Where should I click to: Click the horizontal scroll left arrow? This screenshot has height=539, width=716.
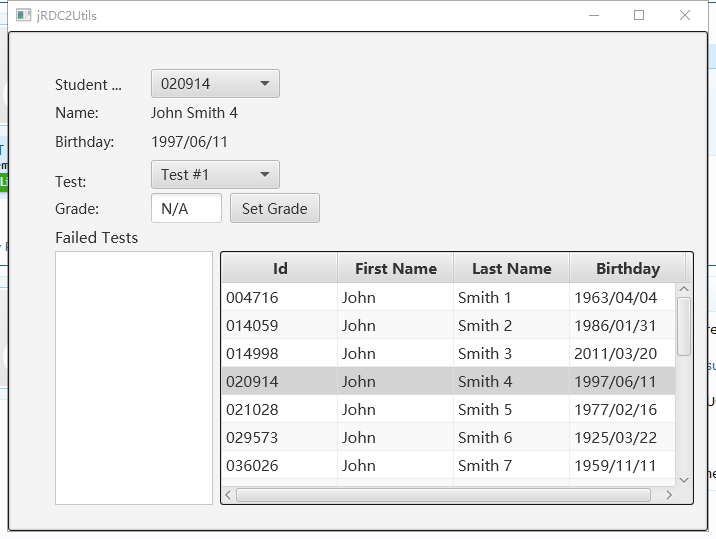click(228, 495)
